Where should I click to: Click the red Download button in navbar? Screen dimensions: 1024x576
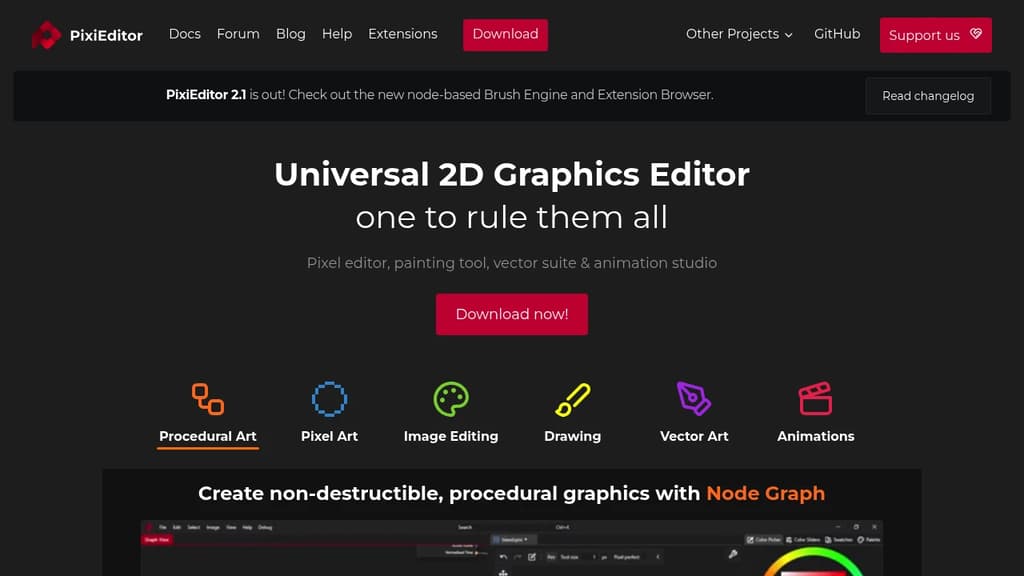505,35
